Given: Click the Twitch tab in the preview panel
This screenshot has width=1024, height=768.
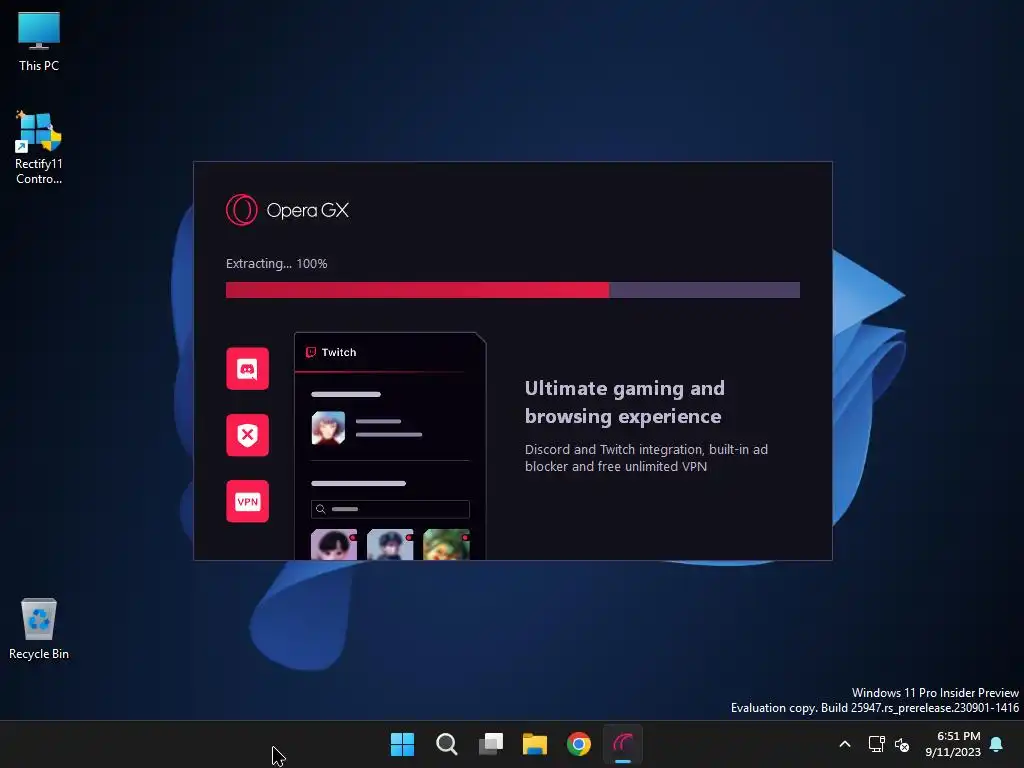Looking at the screenshot, I should 331,353.
